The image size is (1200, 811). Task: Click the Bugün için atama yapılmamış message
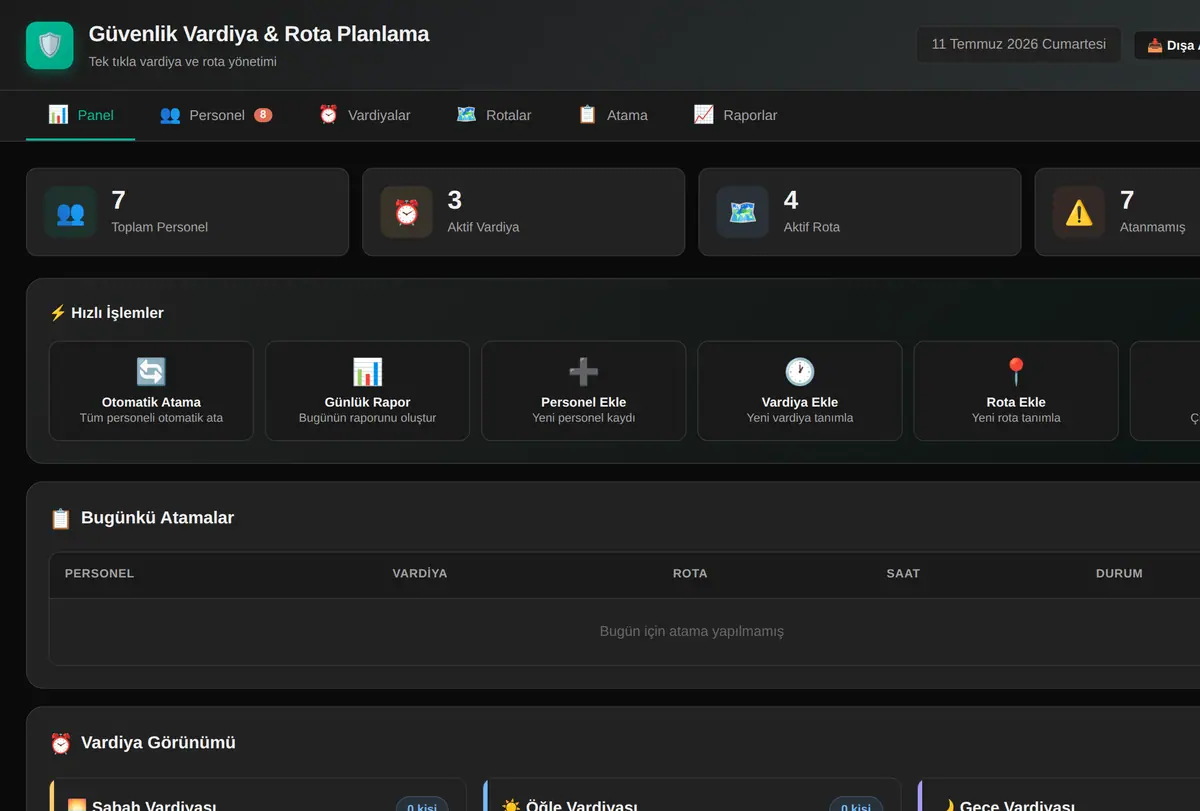point(691,631)
